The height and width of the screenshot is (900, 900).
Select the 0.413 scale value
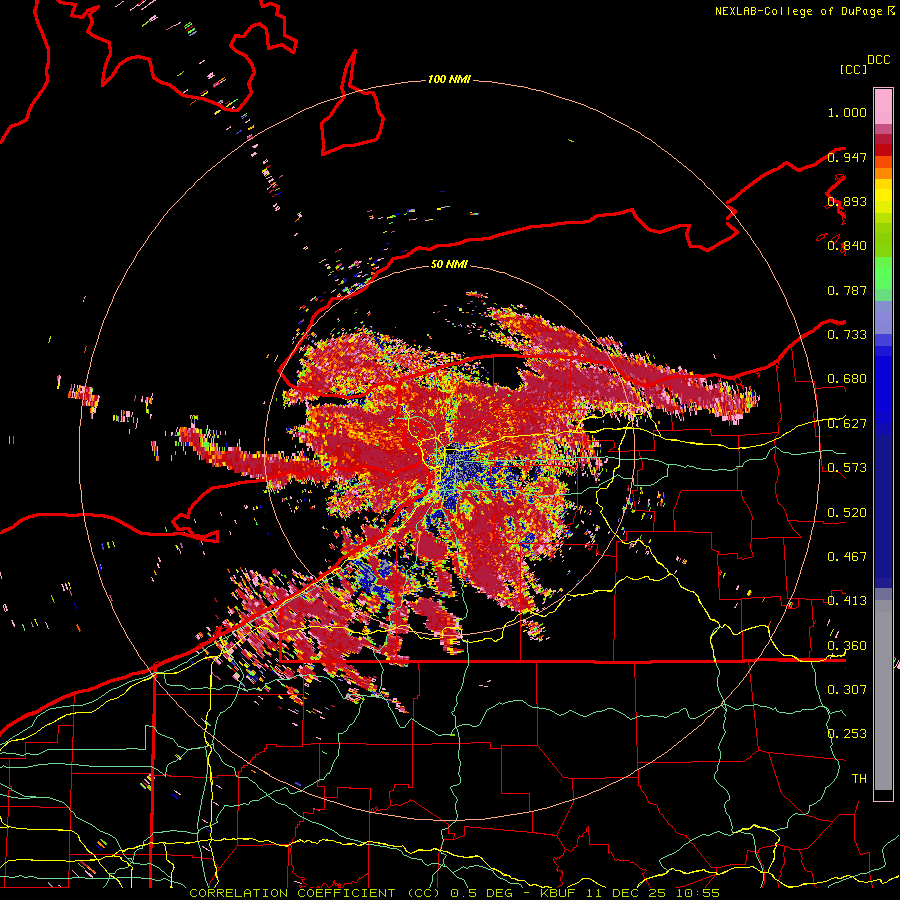tap(847, 600)
